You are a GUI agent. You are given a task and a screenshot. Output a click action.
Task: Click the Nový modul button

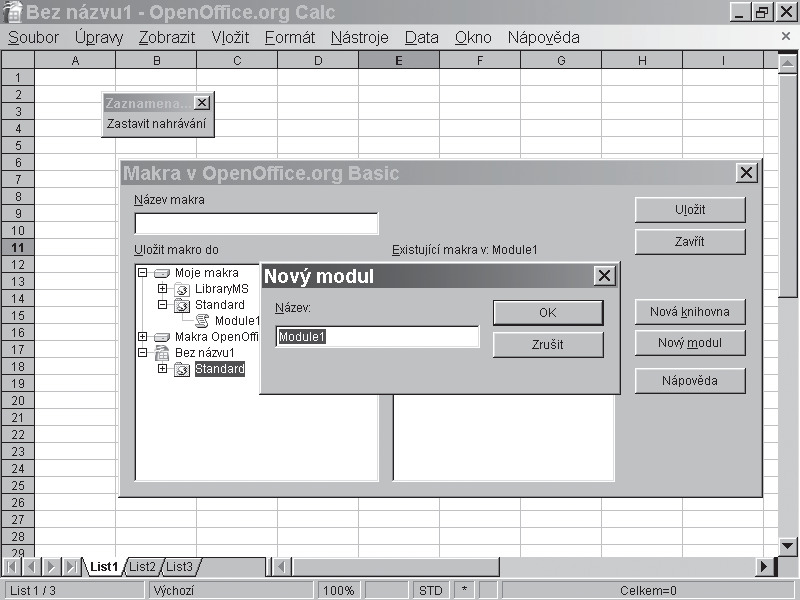(x=690, y=343)
